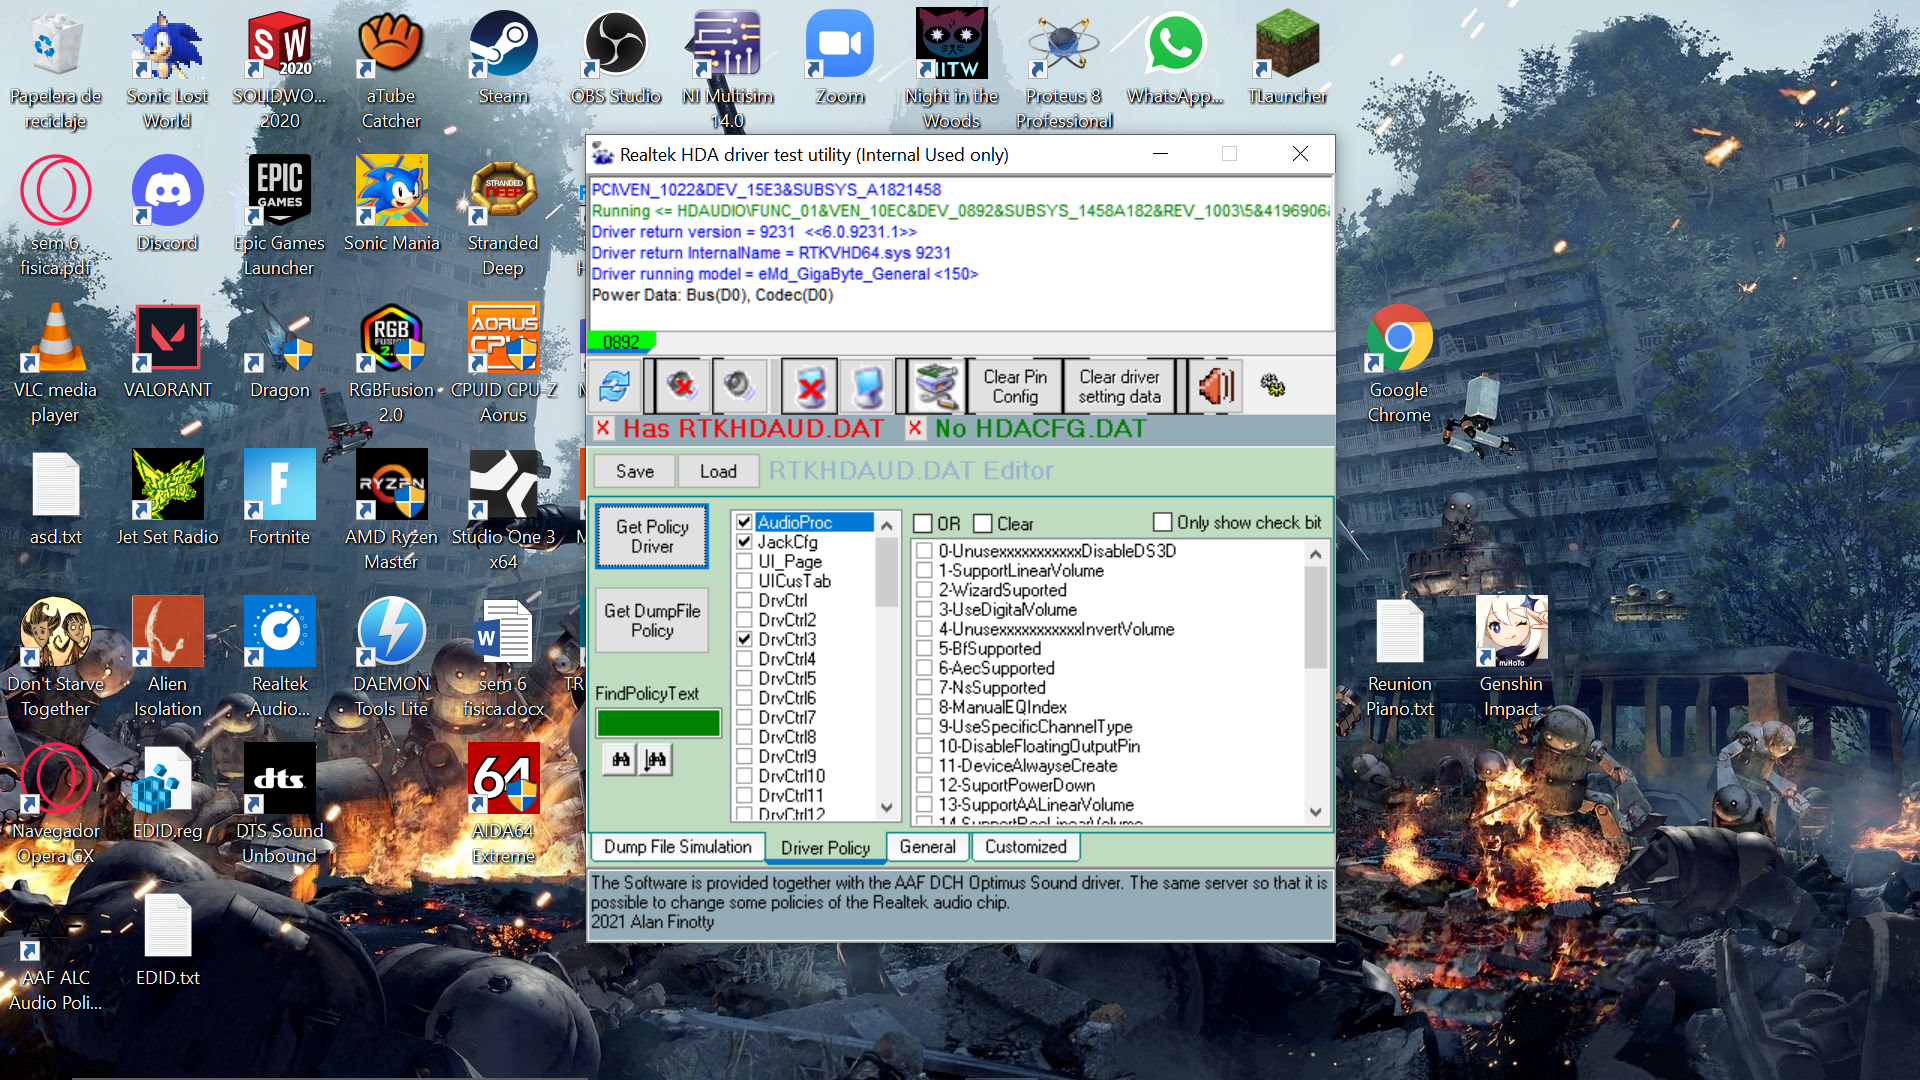Image resolution: width=1920 pixels, height=1080 pixels.
Task: Click the small gears settings icon
Action: (x=1273, y=385)
